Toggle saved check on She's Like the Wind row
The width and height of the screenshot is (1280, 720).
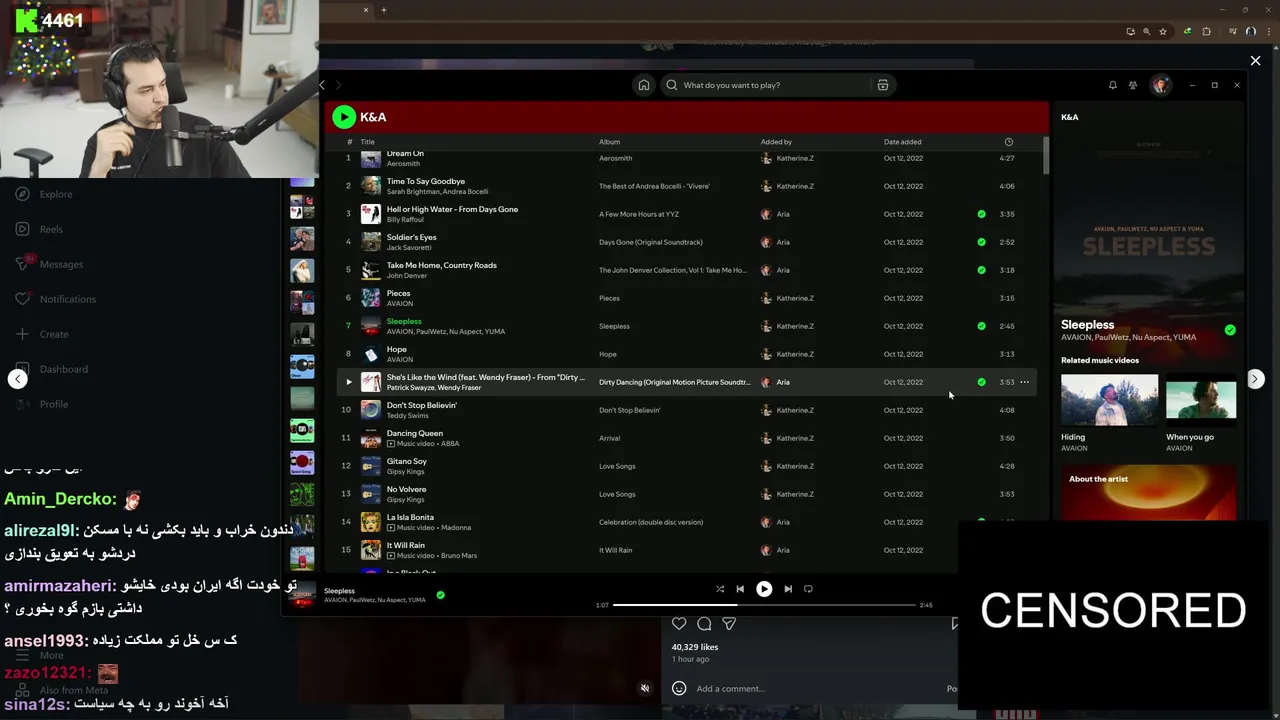[x=981, y=382]
